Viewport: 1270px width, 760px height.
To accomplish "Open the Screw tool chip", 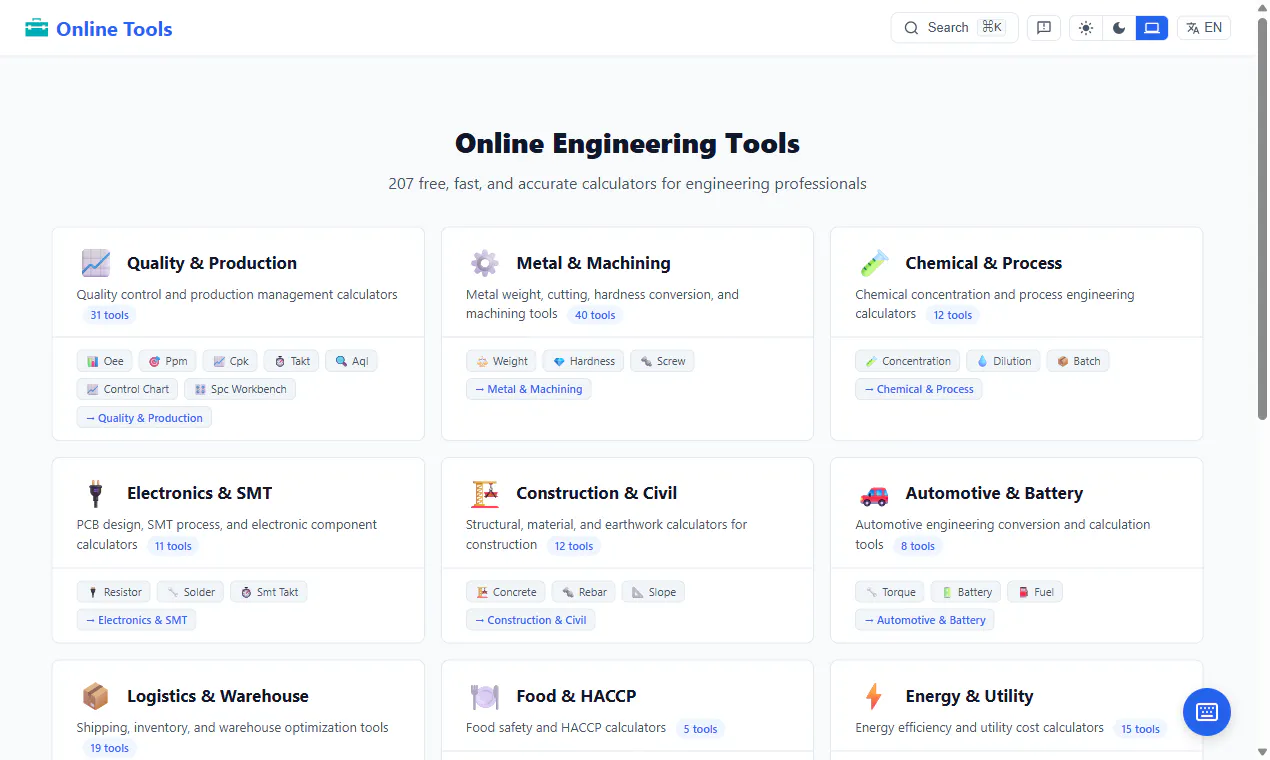I will (x=662, y=361).
